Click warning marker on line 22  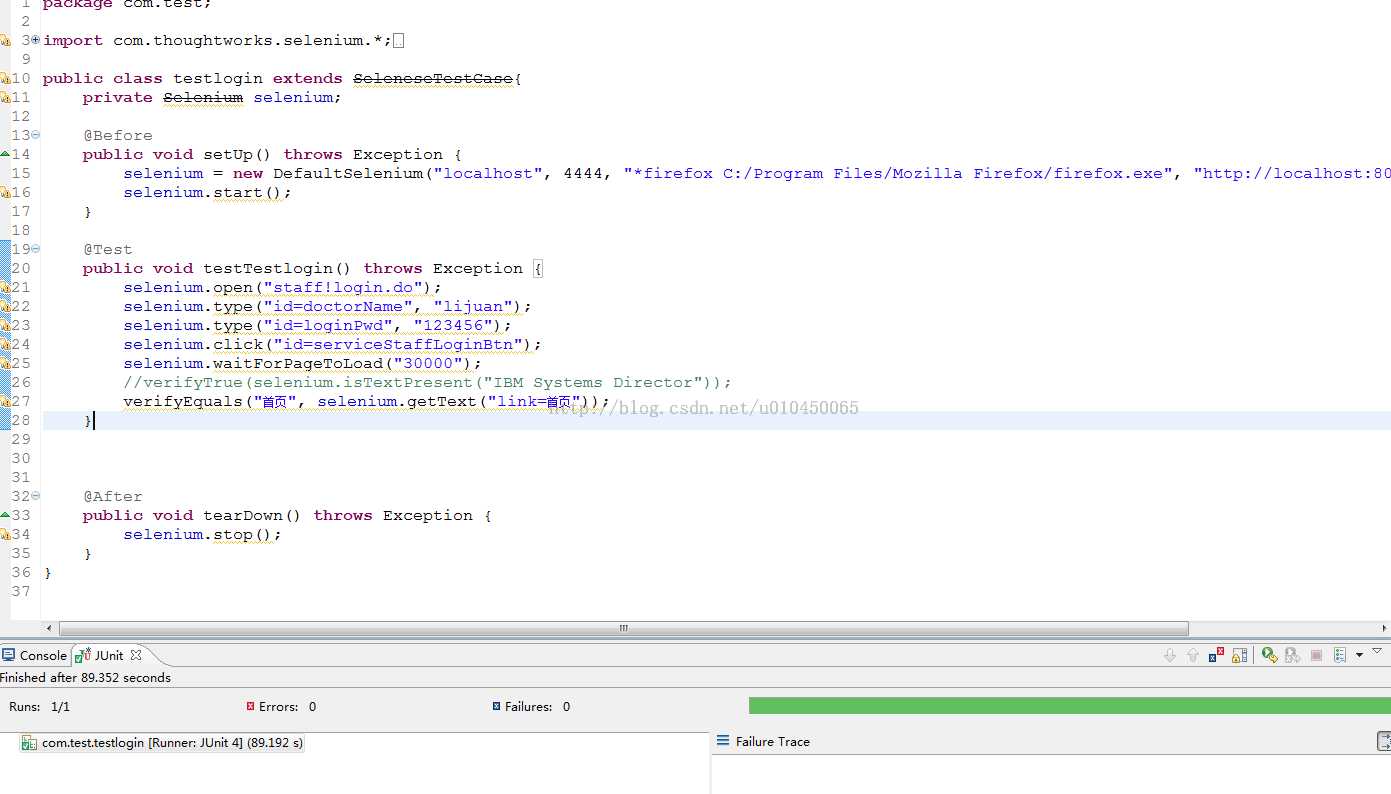5,306
